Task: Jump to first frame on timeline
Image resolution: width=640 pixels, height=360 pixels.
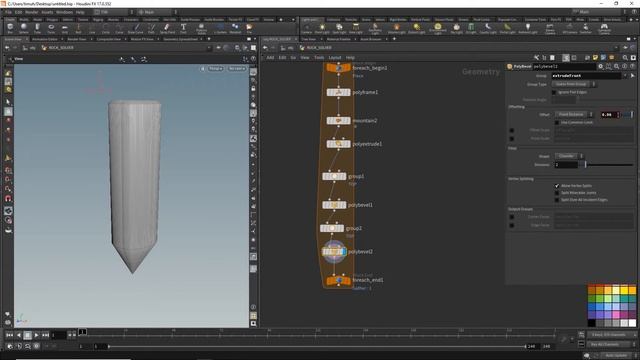Action: (9, 335)
